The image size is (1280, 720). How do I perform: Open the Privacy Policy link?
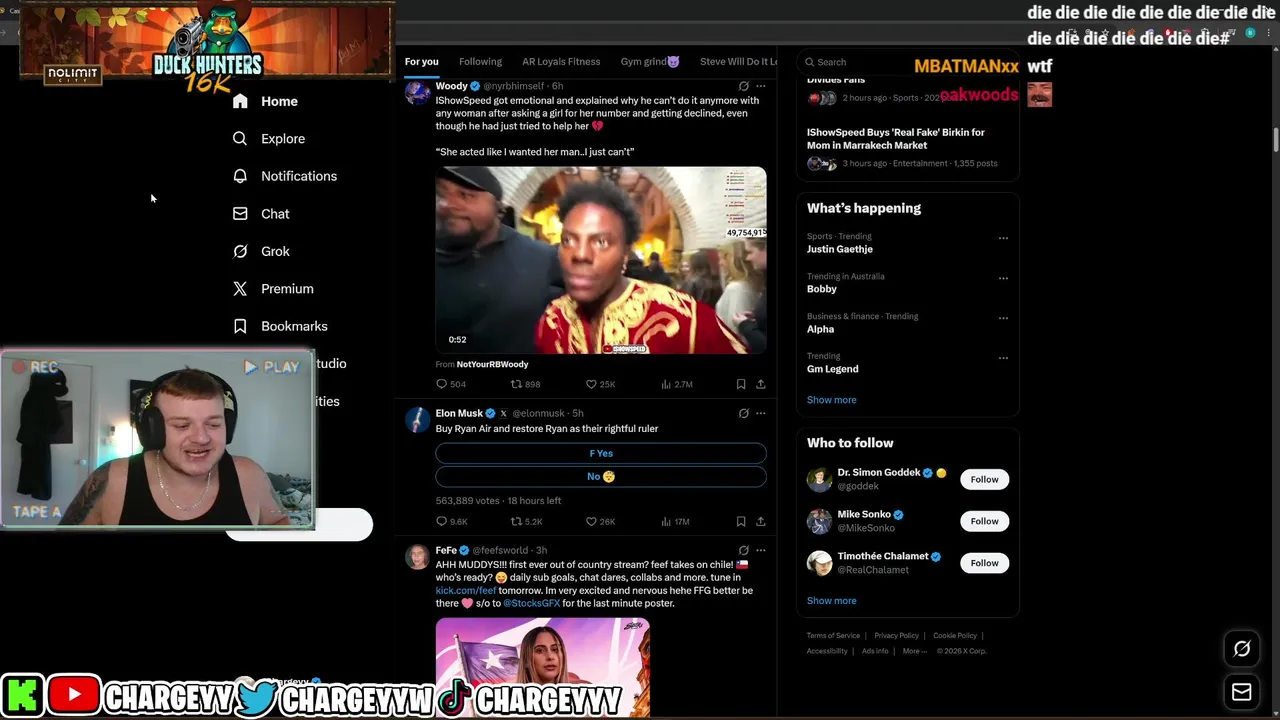coord(896,636)
